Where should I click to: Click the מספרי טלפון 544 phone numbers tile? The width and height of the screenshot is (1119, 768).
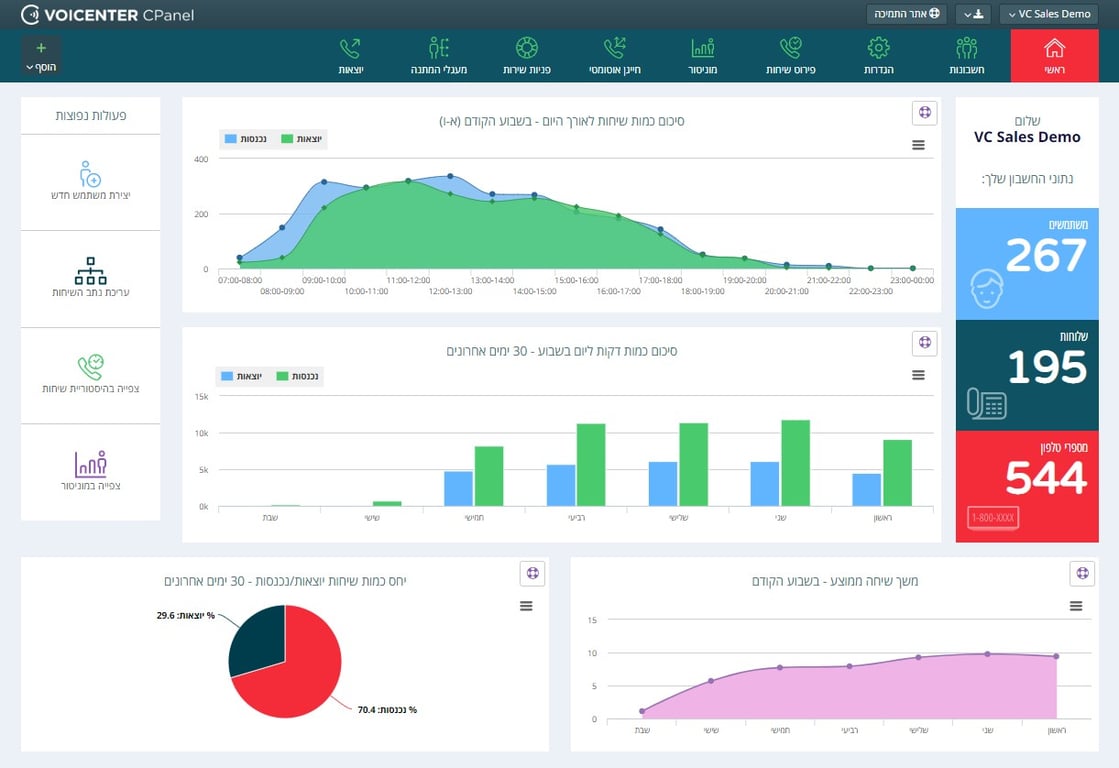[x=1027, y=487]
